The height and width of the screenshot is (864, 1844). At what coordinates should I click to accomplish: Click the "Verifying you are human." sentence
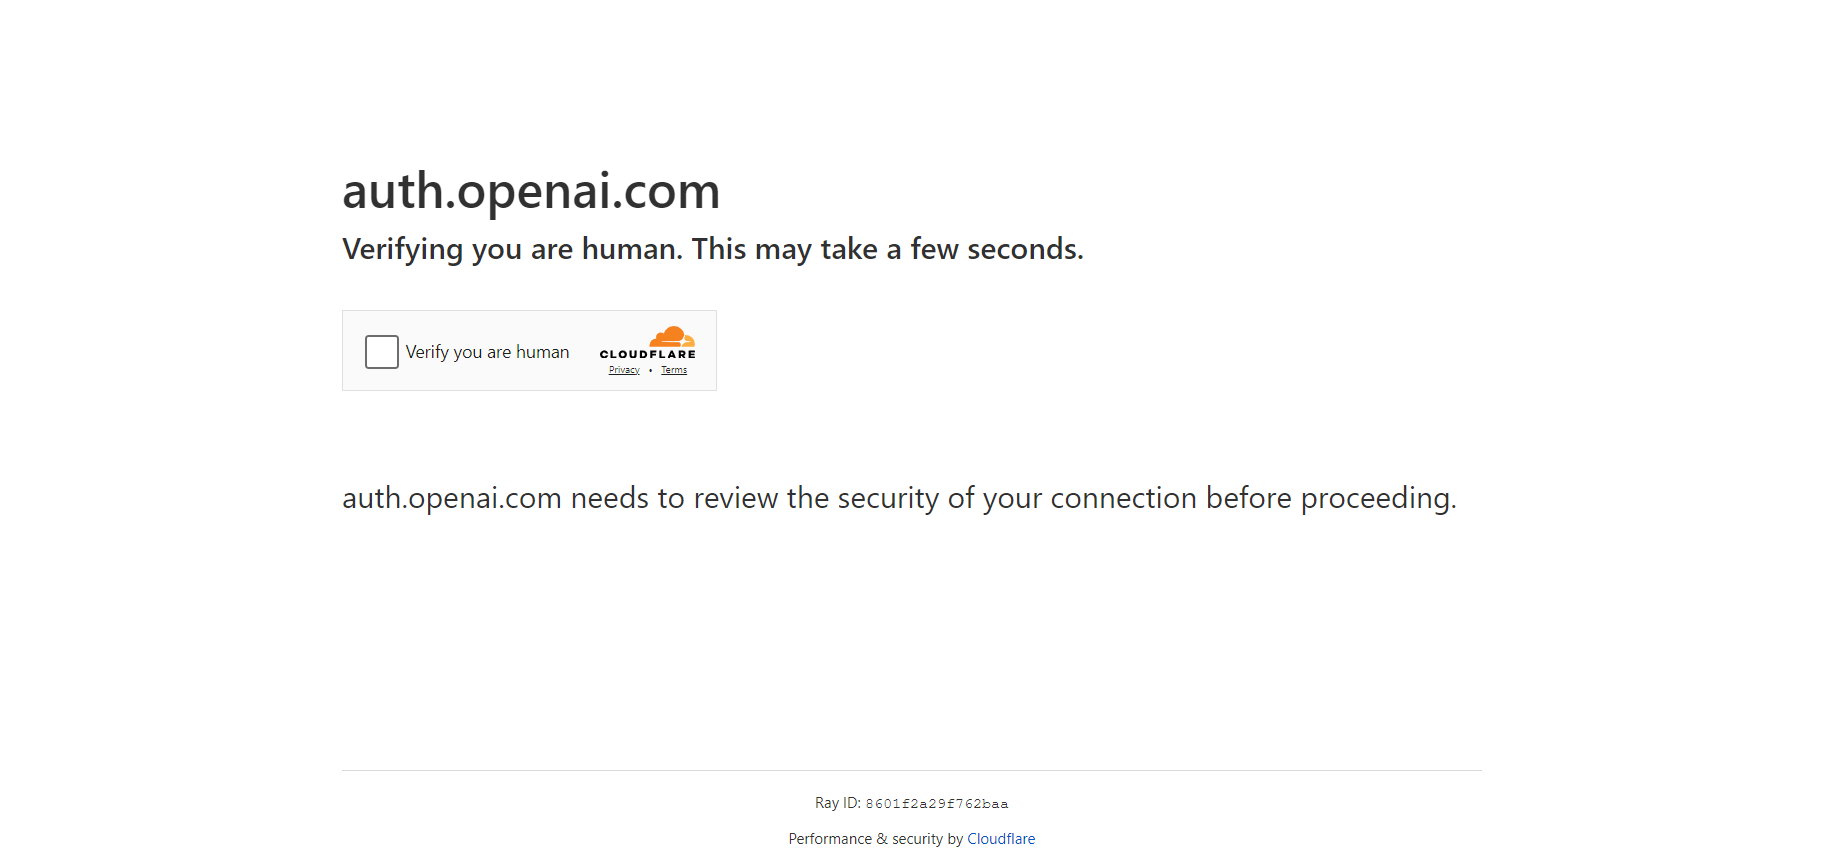click(x=512, y=249)
